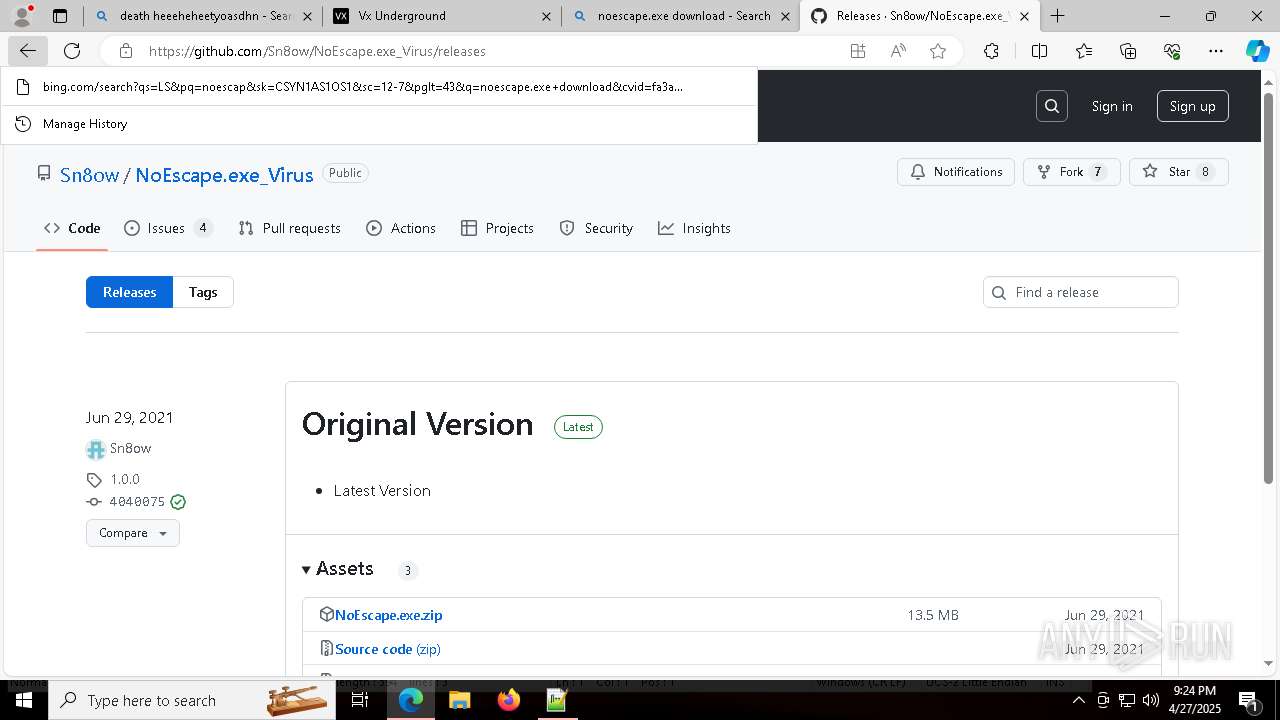Open Edge Settings and more menu
Viewport: 1280px width, 720px height.
(x=1216, y=51)
